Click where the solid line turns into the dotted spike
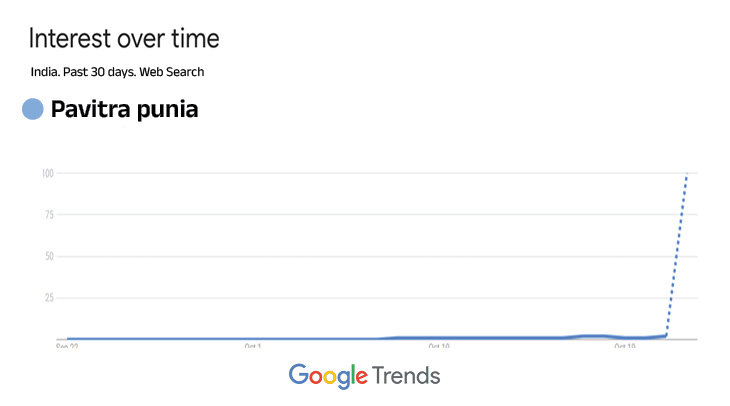This screenshot has height=406, width=730. tap(665, 335)
